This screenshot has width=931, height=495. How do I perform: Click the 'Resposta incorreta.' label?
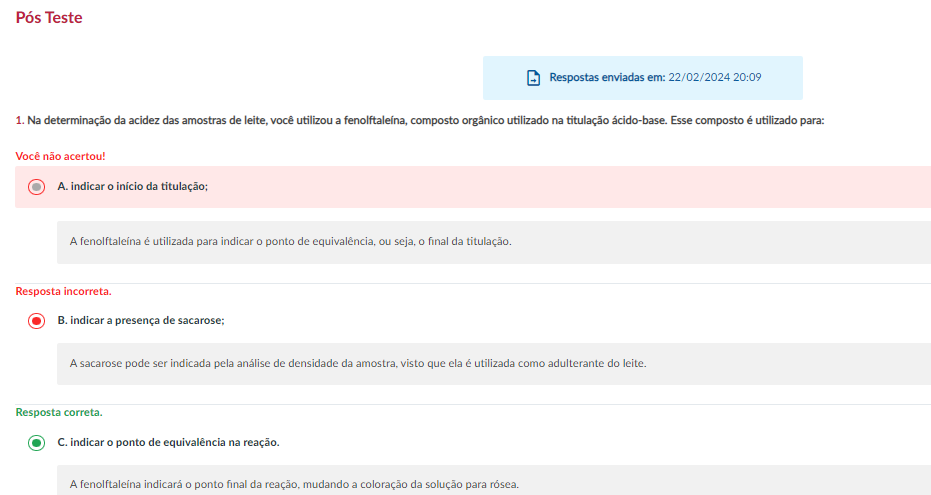64,291
